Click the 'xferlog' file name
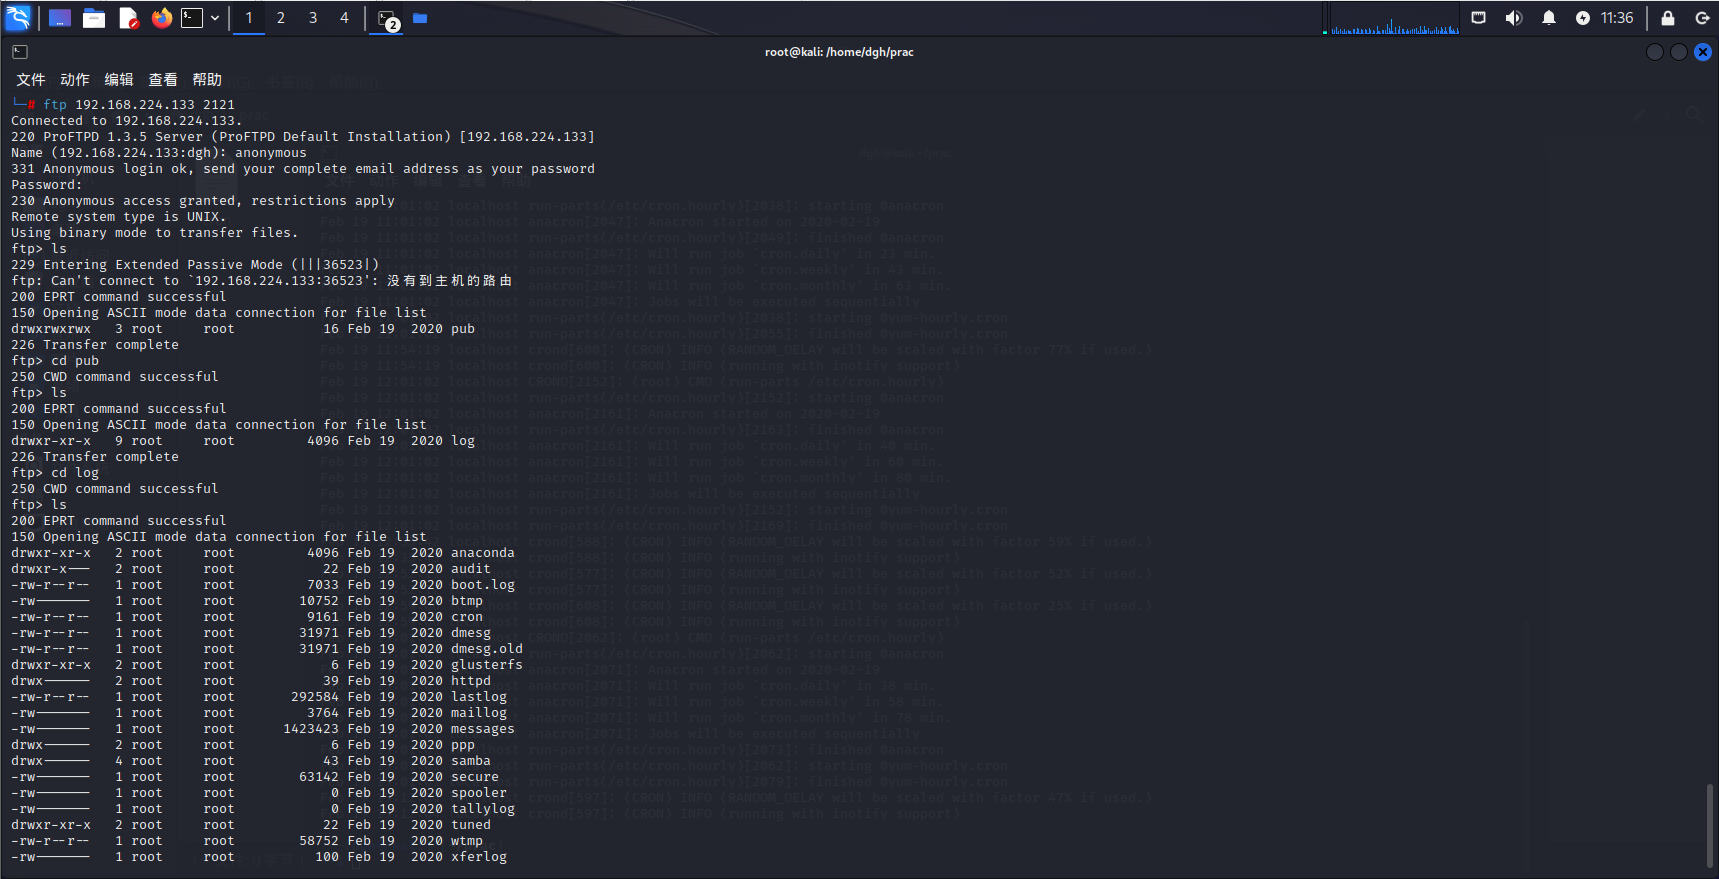 tap(479, 857)
